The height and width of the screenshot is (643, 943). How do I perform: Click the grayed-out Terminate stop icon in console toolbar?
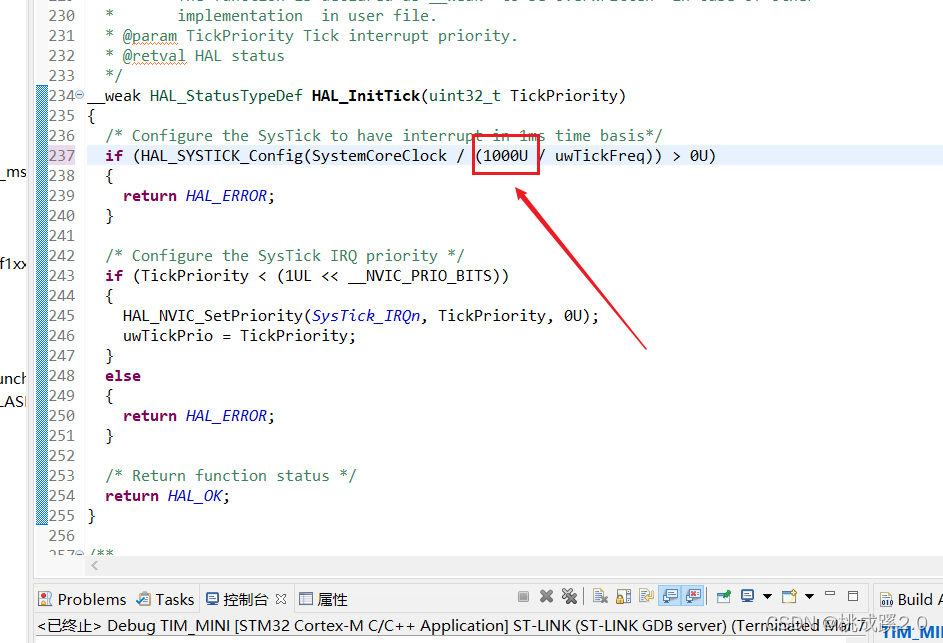pos(523,596)
